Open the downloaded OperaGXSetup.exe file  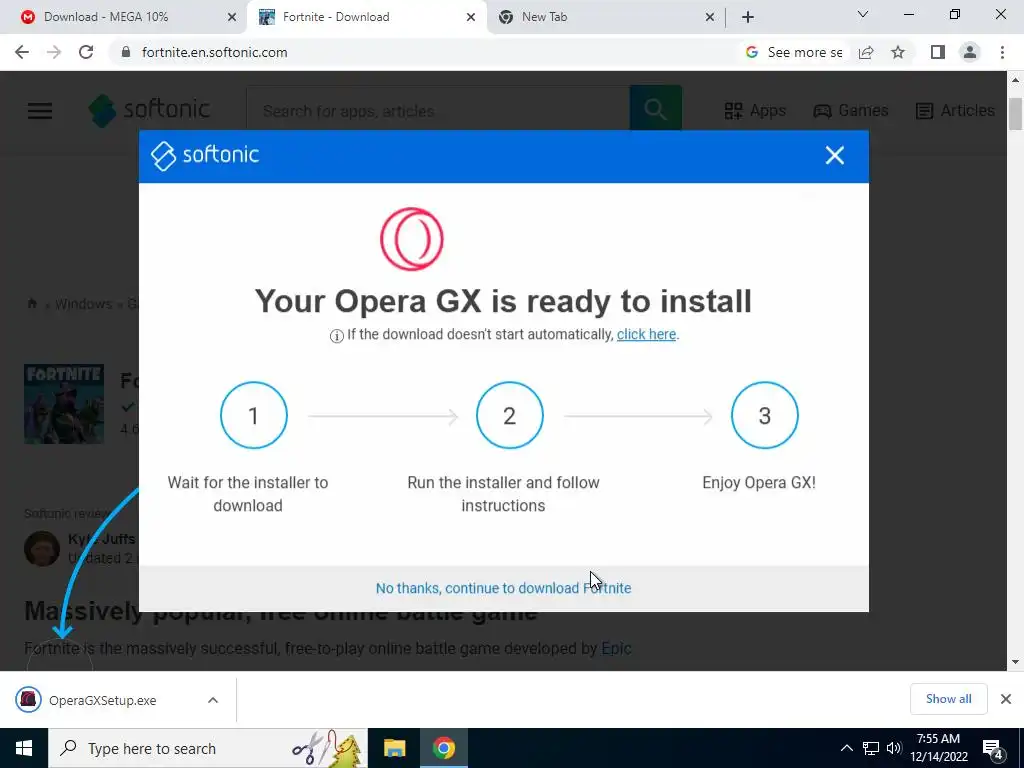pyautogui.click(x=103, y=700)
